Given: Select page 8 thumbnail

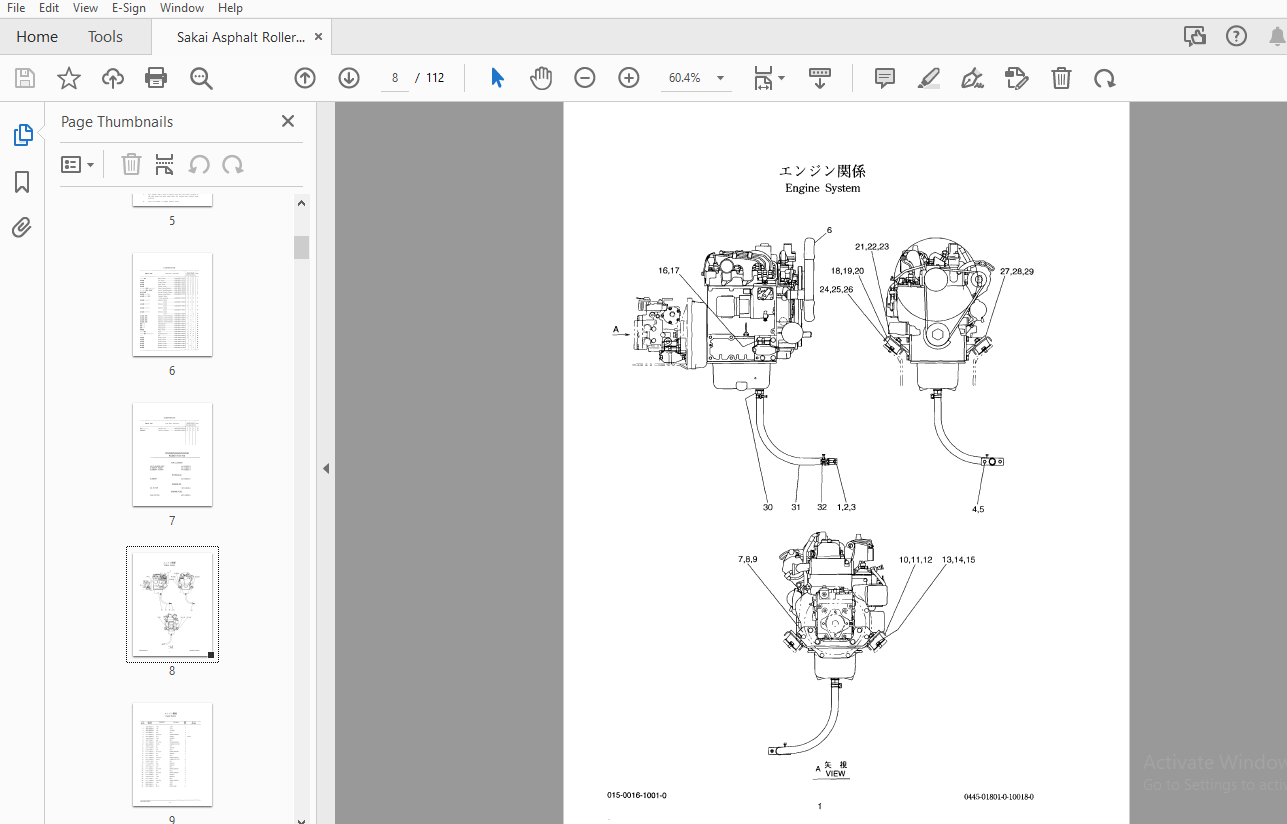Looking at the screenshot, I should point(172,604).
